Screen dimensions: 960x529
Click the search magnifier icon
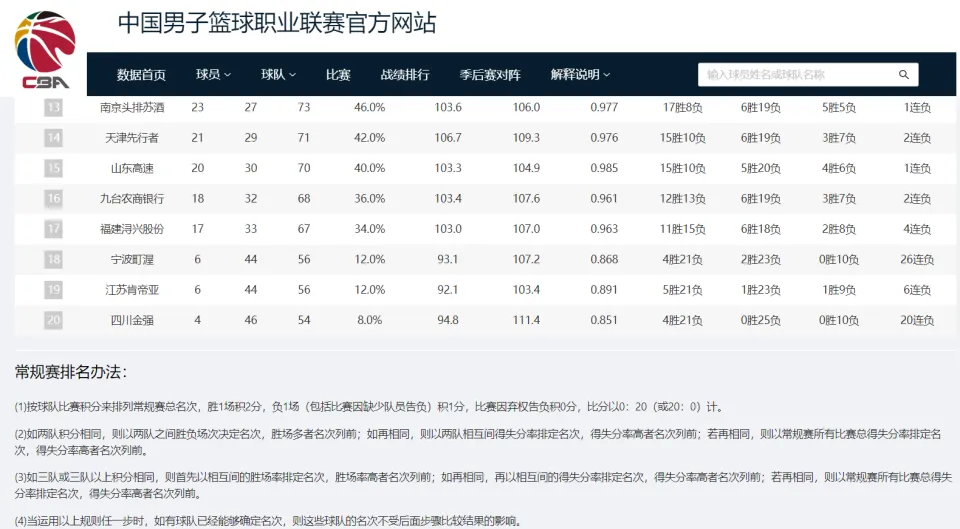pyautogui.click(x=904, y=75)
